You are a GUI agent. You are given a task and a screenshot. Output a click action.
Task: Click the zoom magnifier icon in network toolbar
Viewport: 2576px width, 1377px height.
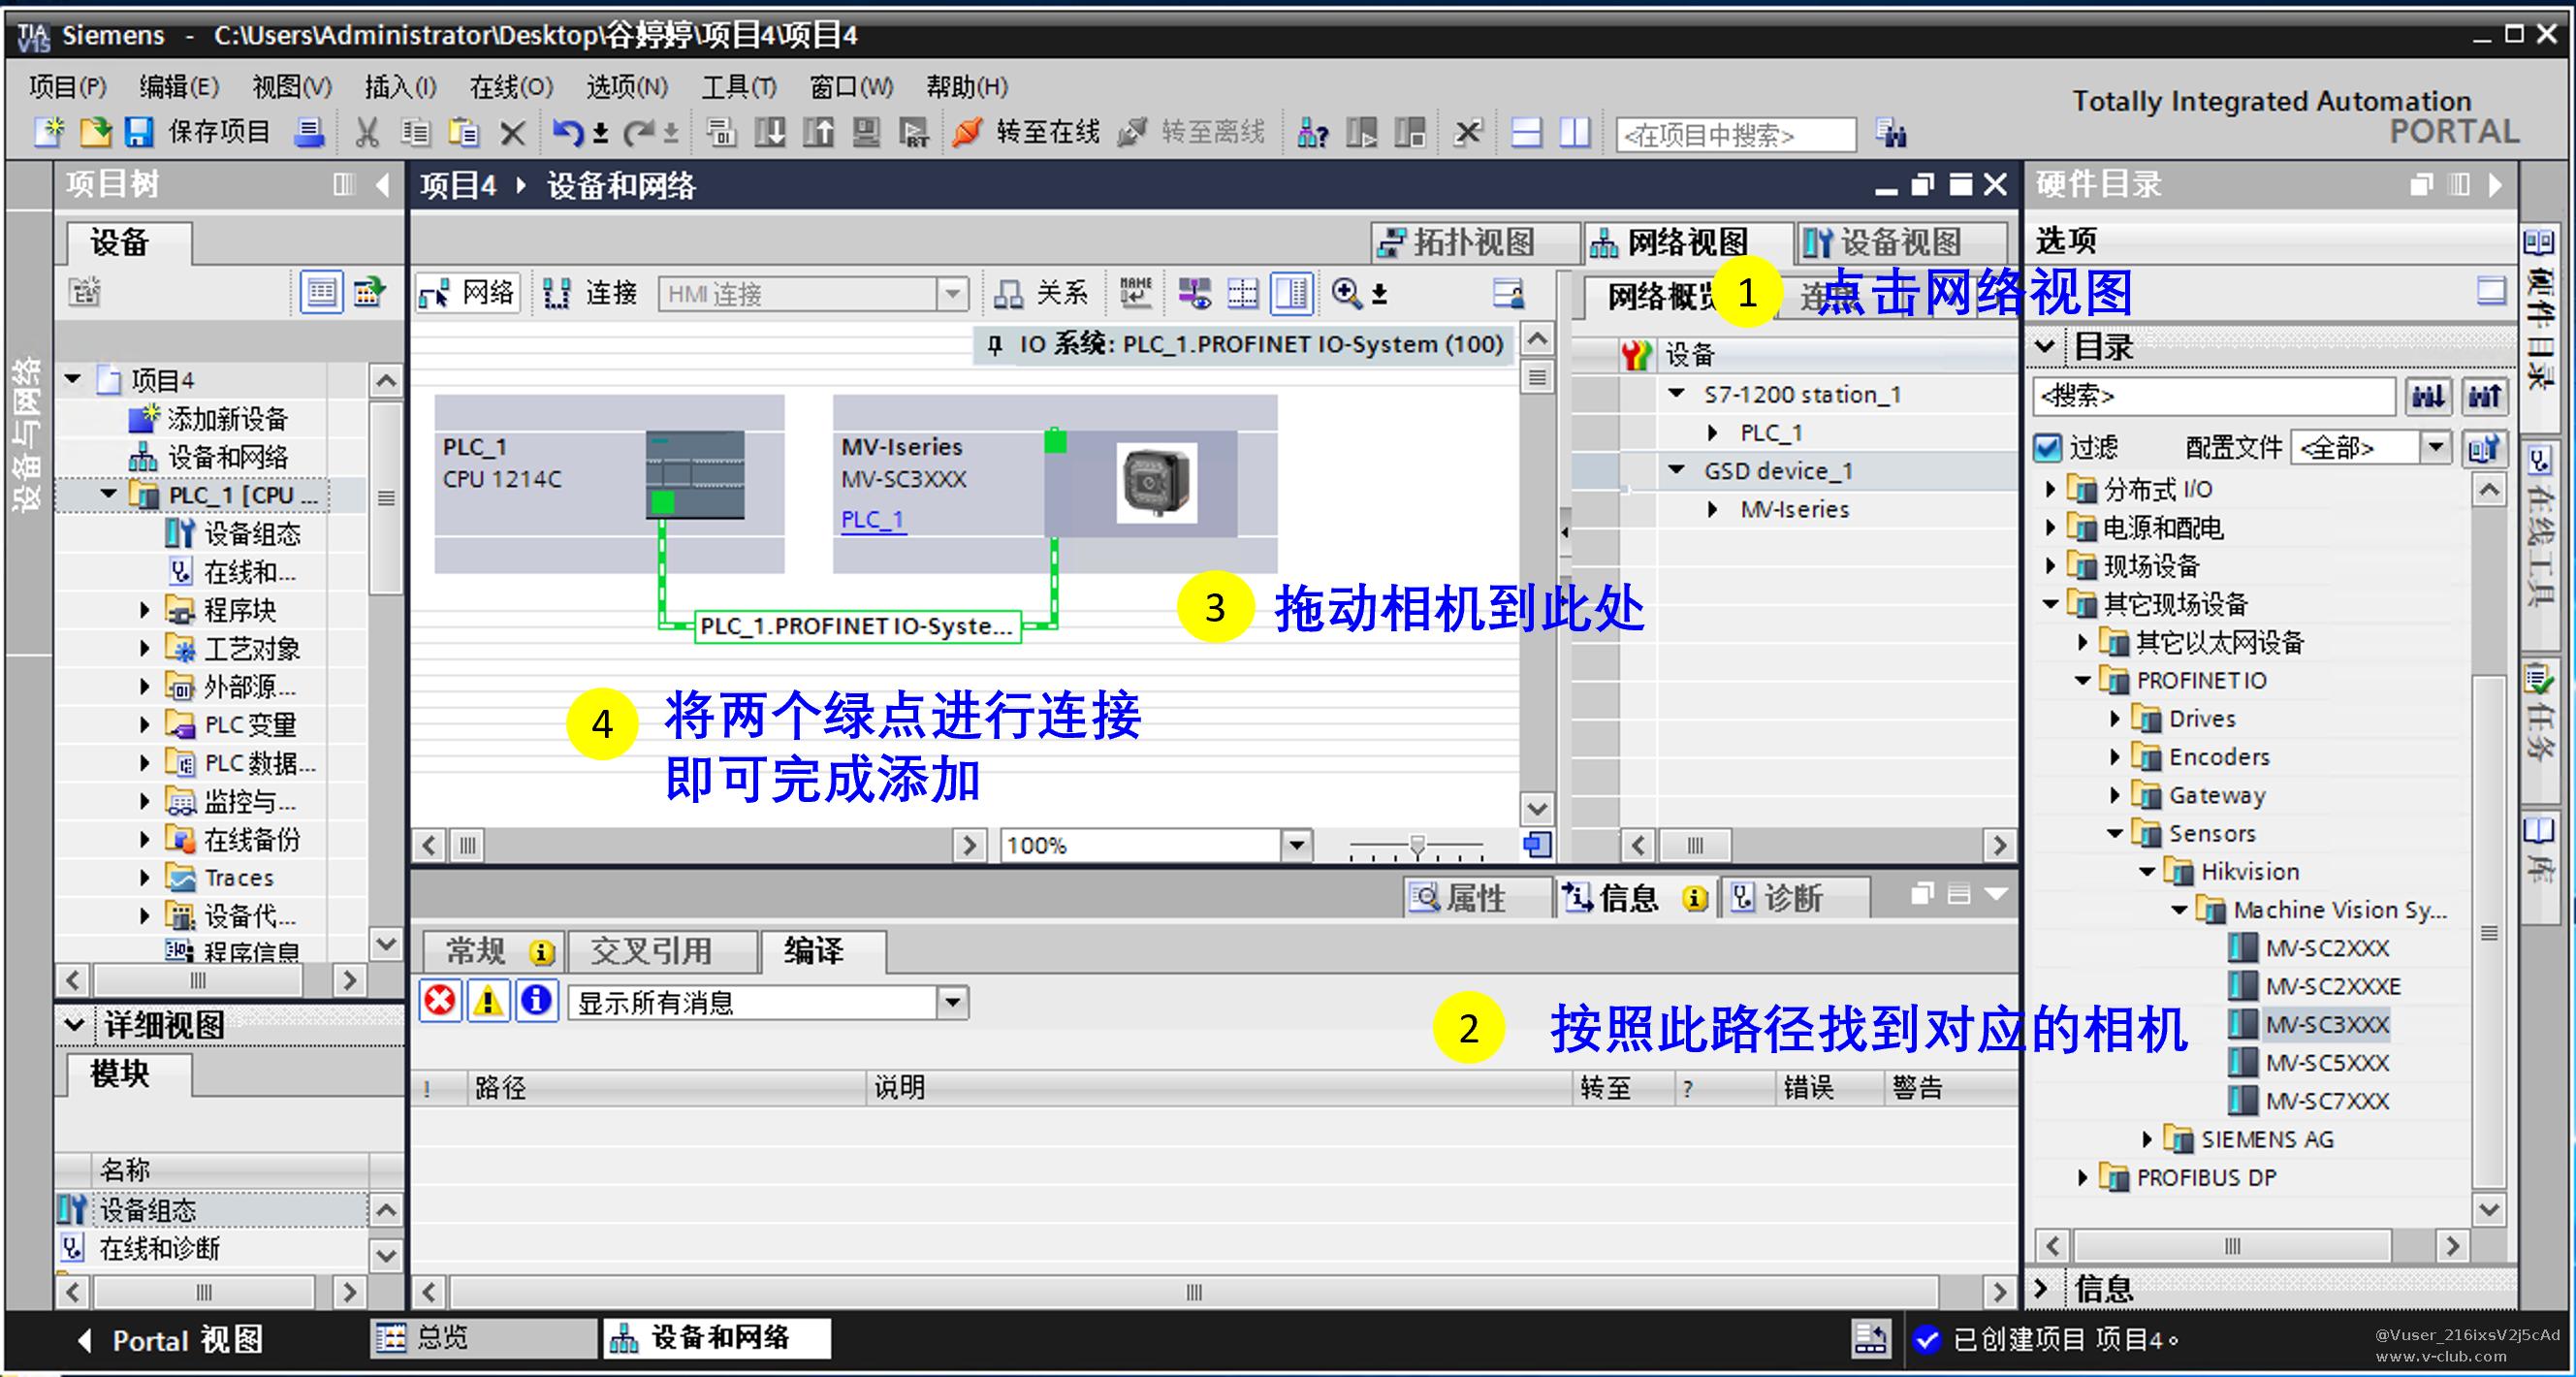point(1346,293)
